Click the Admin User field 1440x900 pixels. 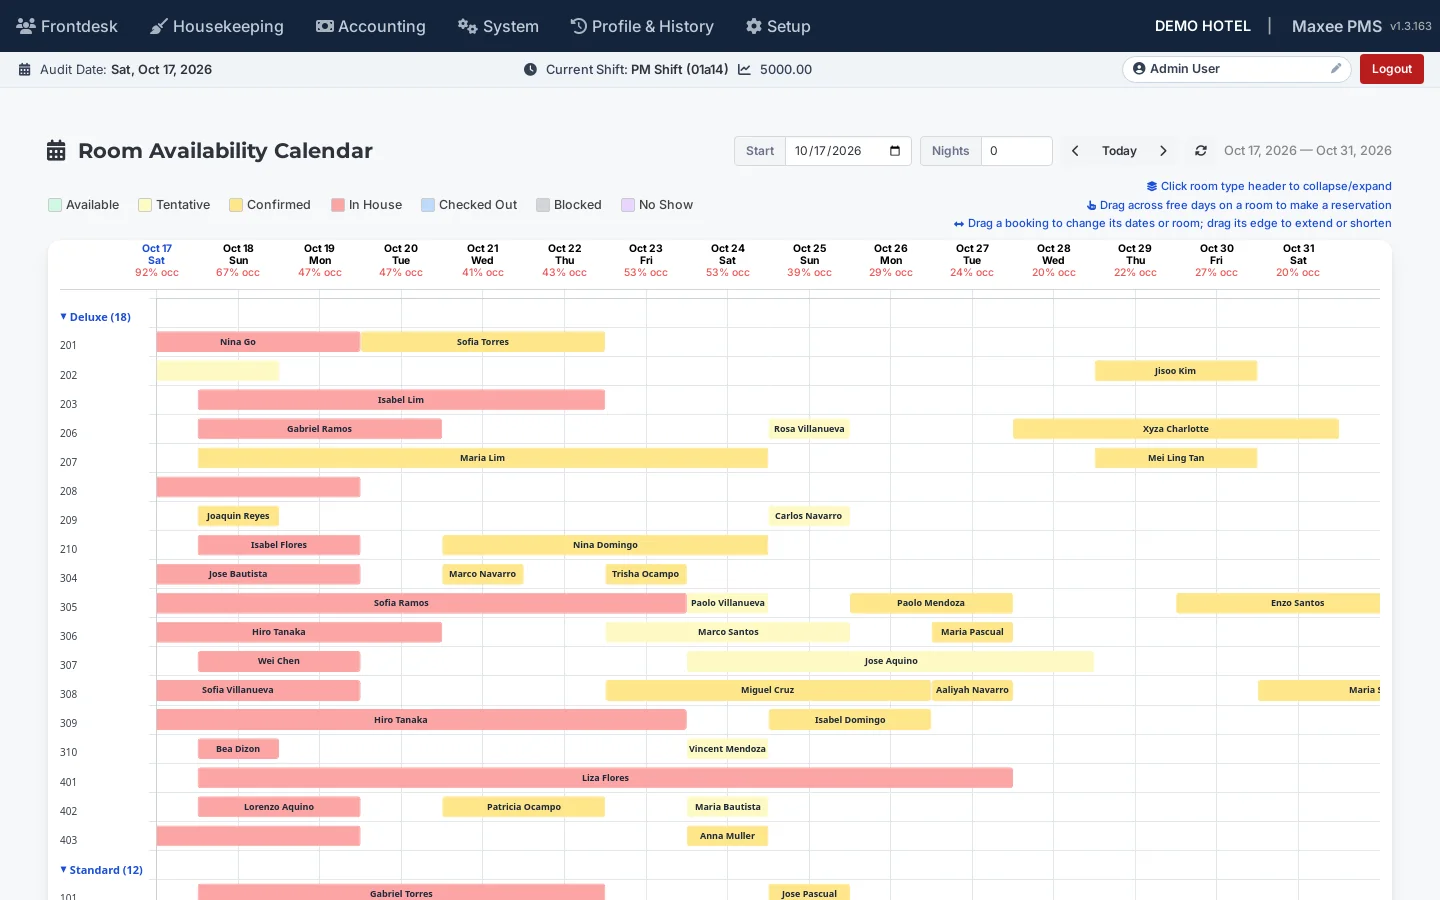click(x=1237, y=69)
